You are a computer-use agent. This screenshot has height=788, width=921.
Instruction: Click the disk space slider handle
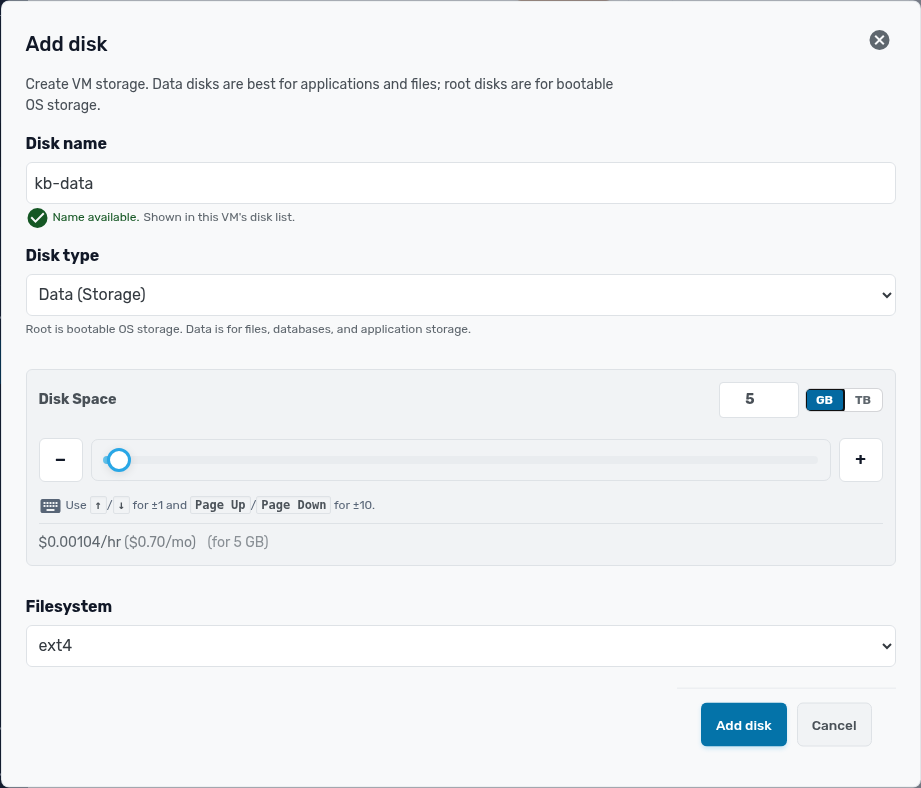tap(119, 460)
